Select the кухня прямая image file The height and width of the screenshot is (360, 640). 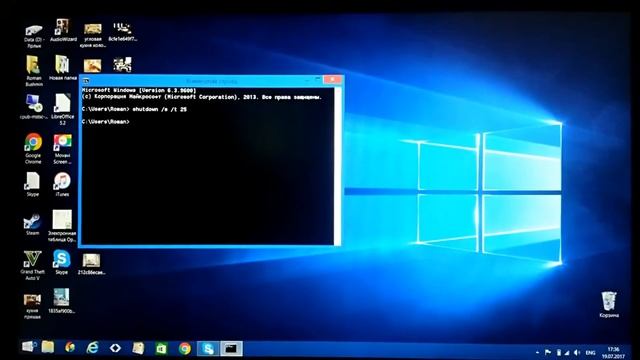[x=32, y=306]
